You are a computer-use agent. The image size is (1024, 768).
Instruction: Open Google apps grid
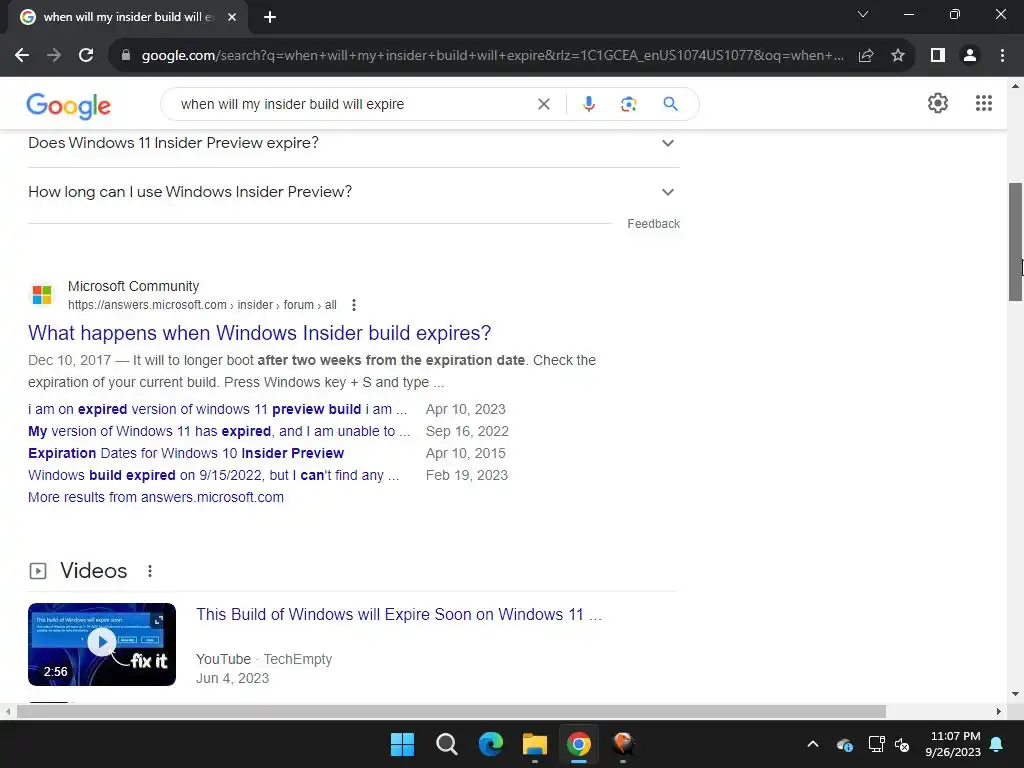point(984,103)
